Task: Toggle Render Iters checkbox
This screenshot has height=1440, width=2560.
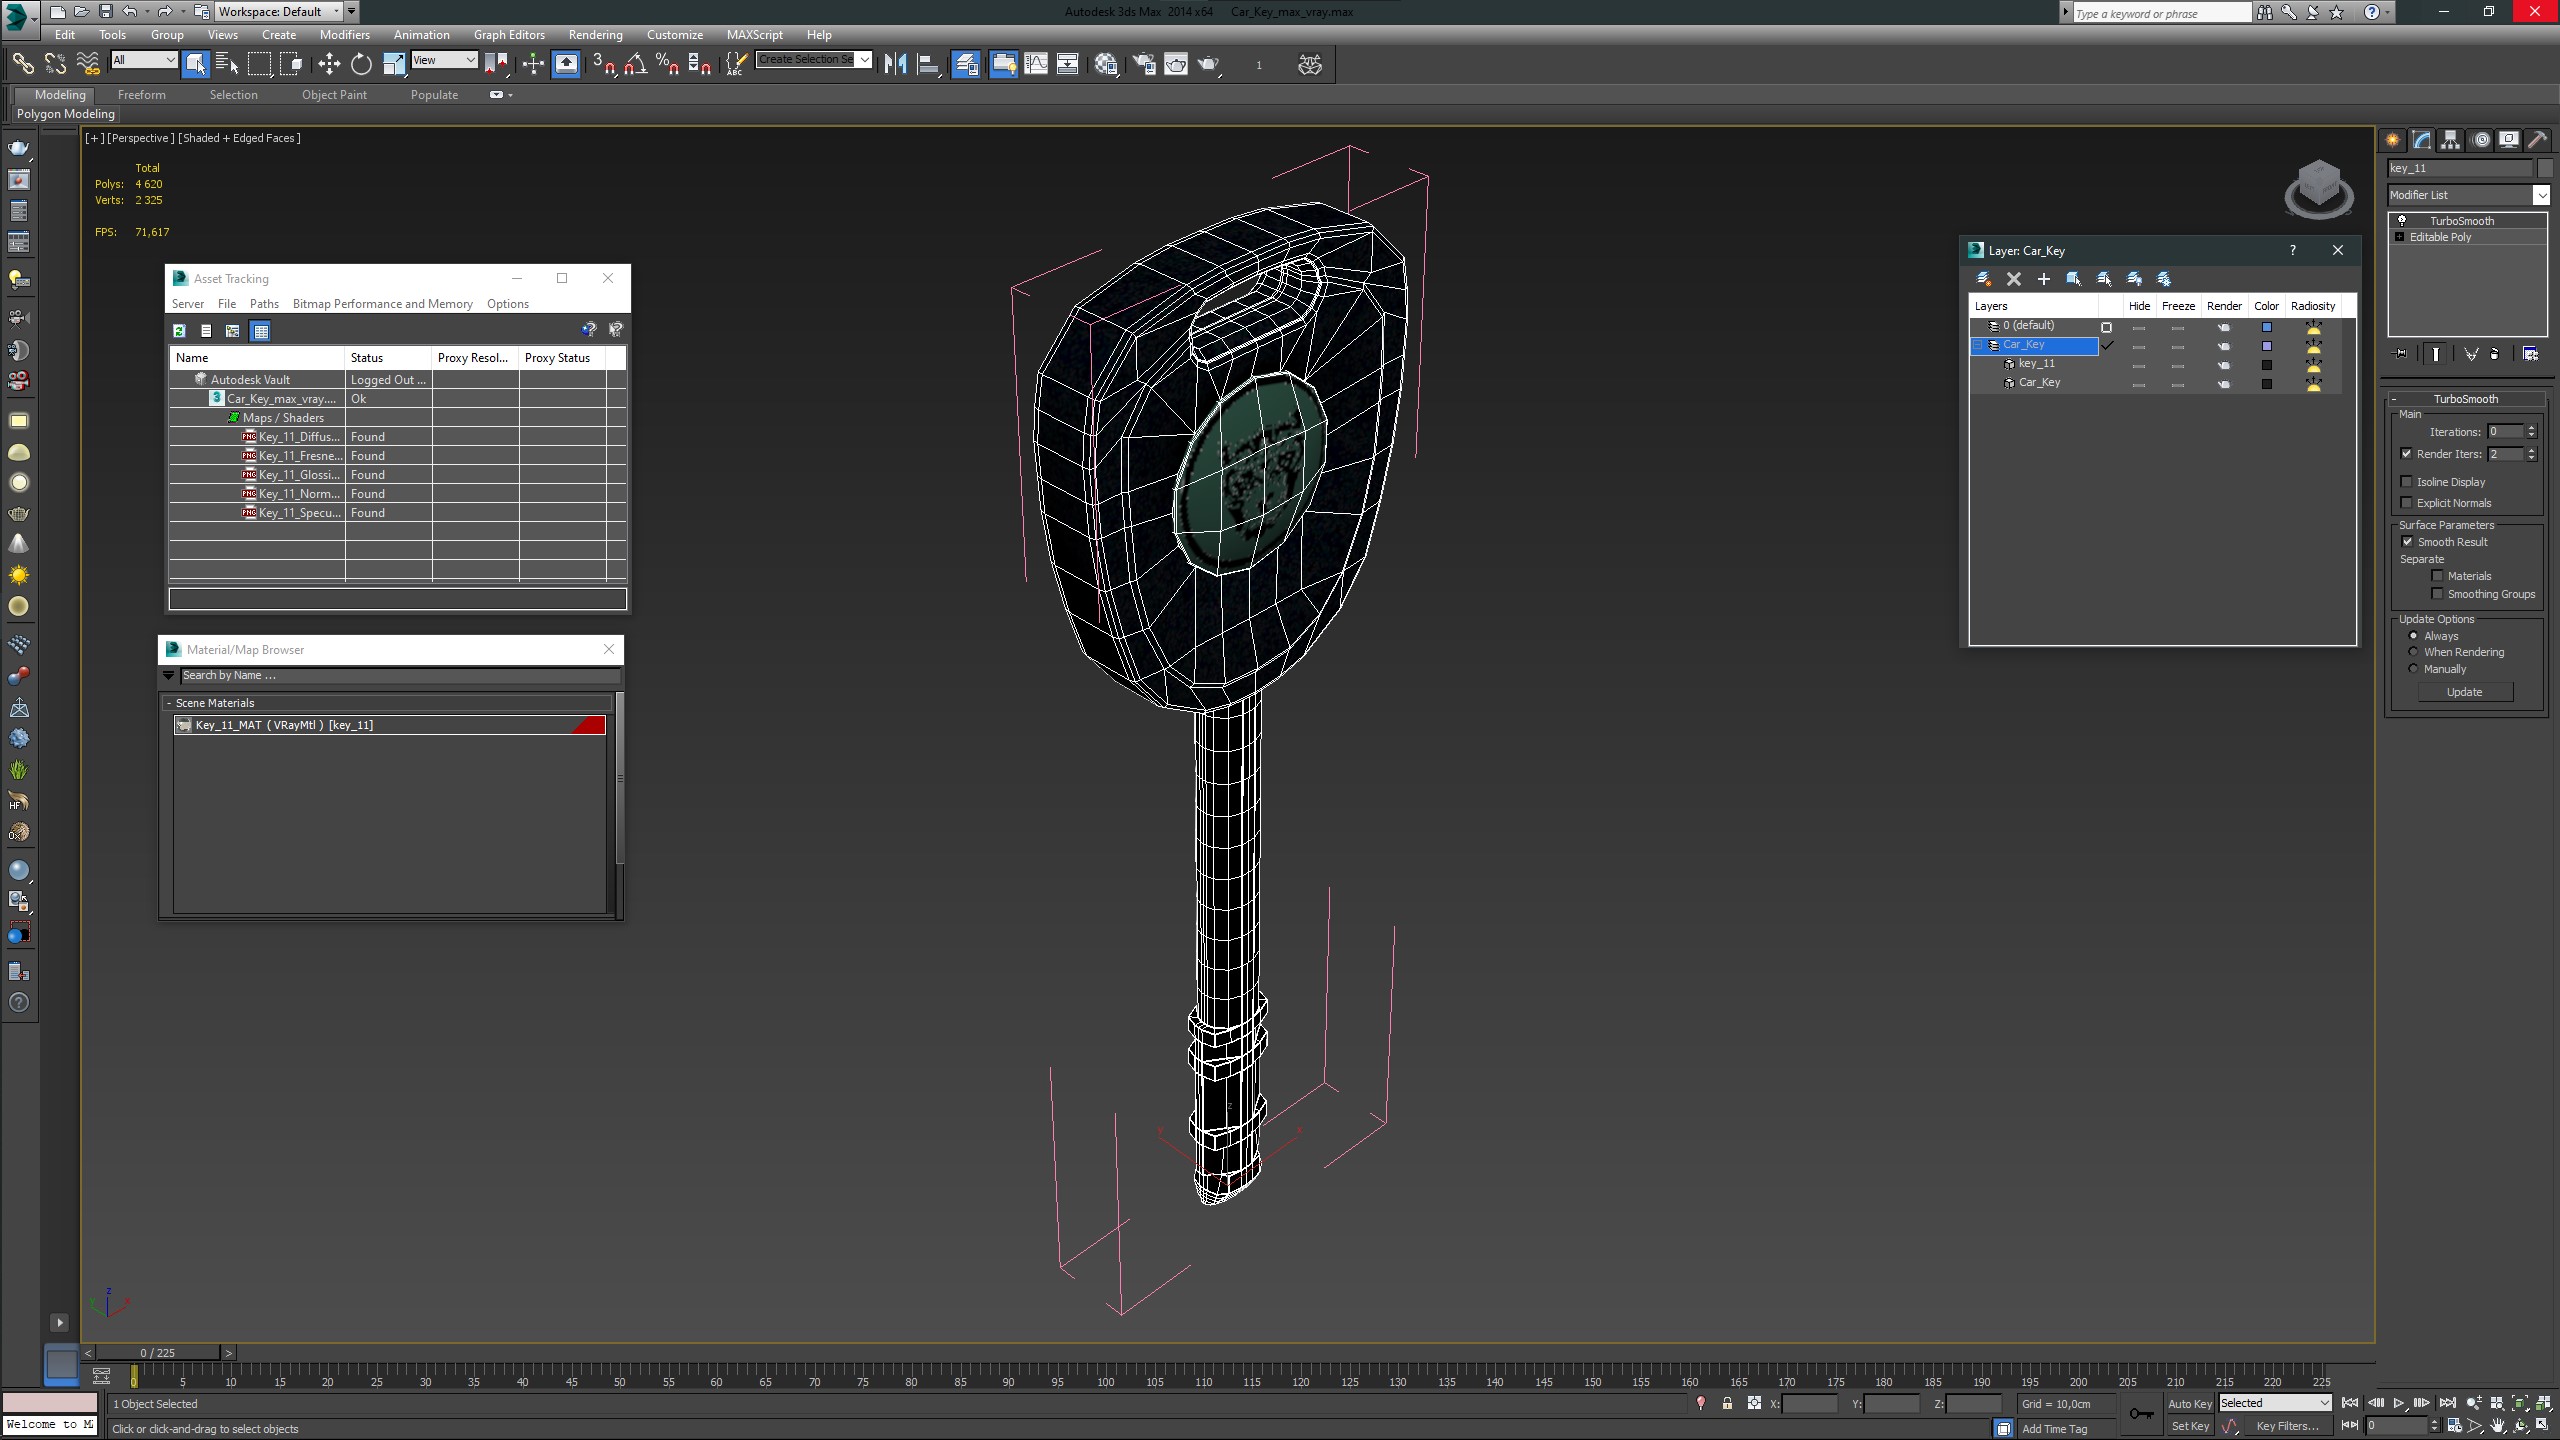Action: click(2407, 454)
